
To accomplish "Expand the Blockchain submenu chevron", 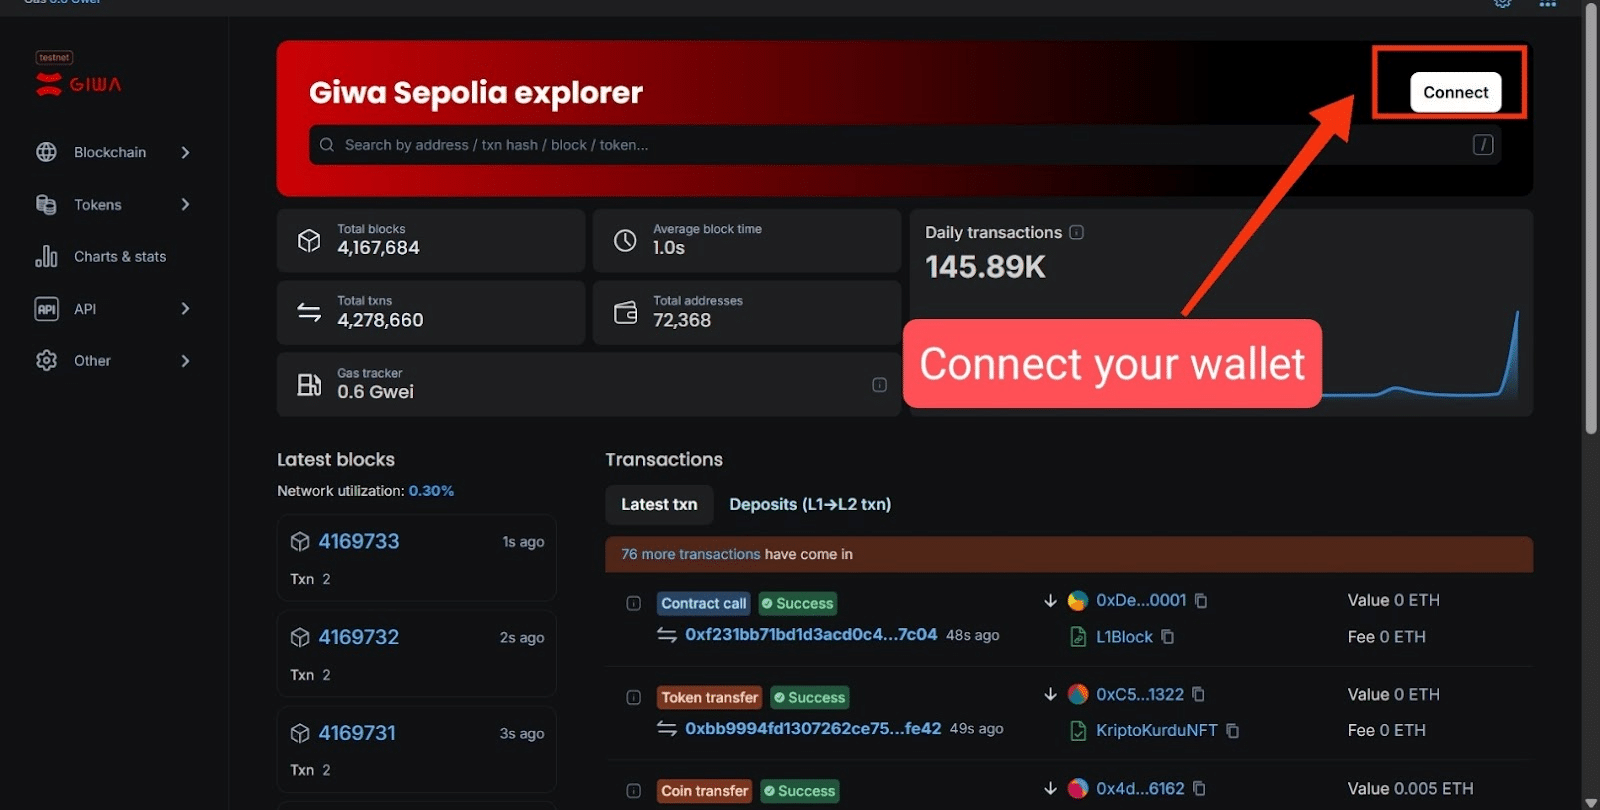I will point(185,152).
